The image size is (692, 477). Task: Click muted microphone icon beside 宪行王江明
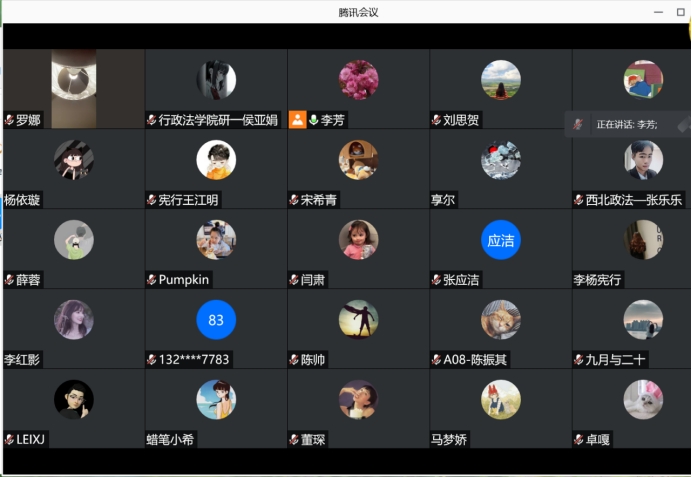pyautogui.click(x=152, y=200)
